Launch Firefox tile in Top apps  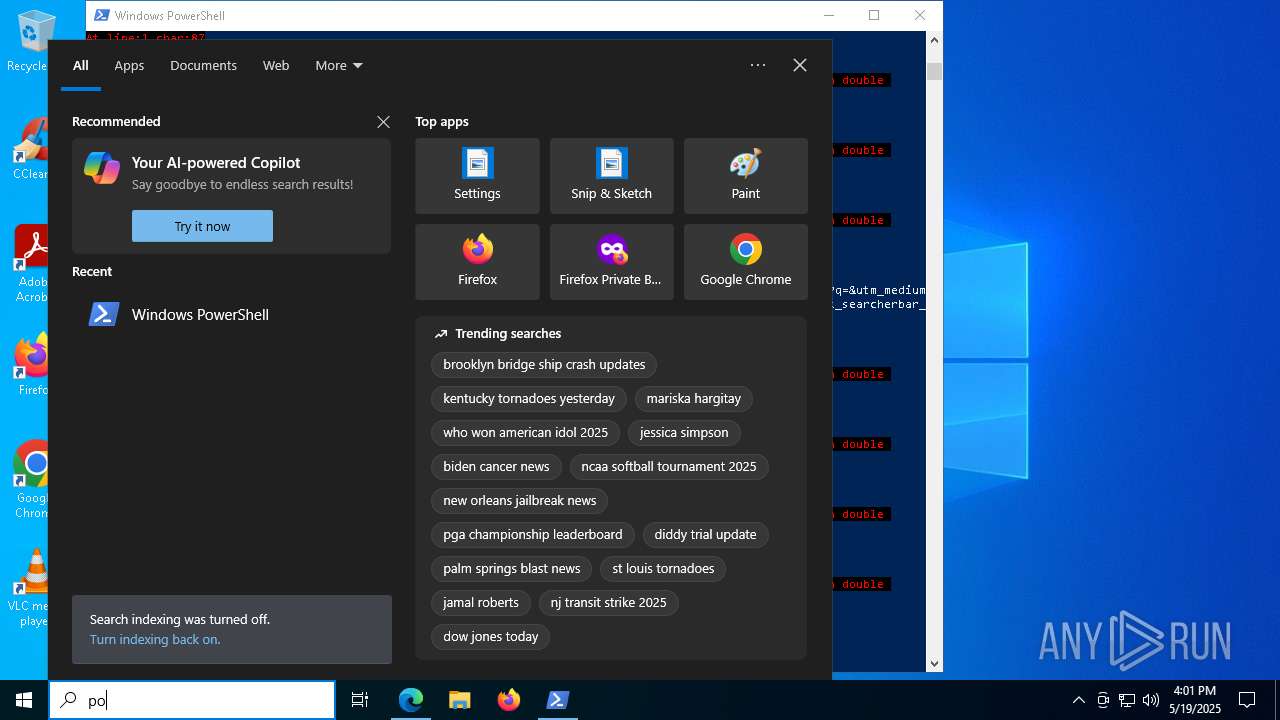477,262
